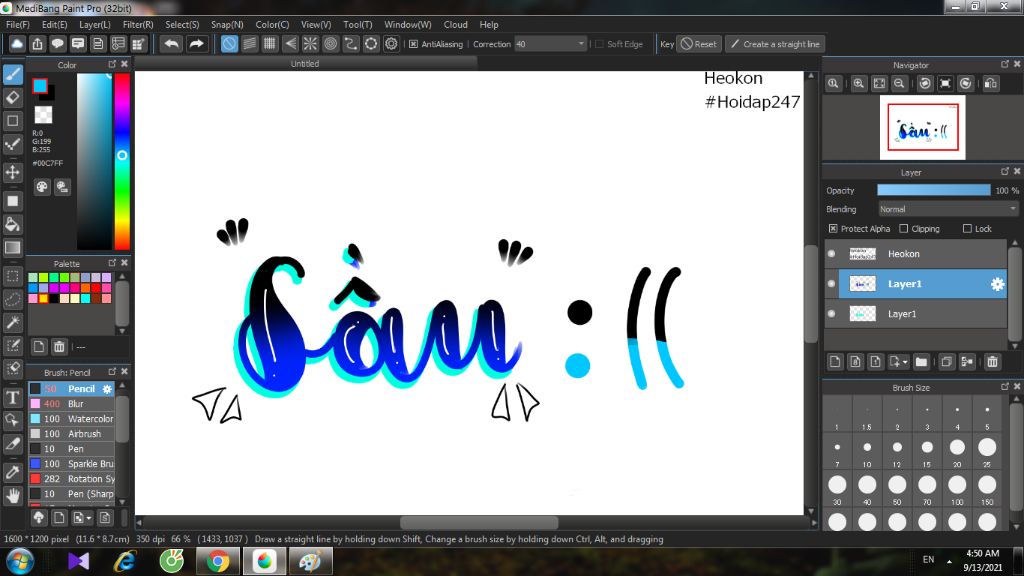Image resolution: width=1024 pixels, height=576 pixels.
Task: Create a layer folder
Action: (921, 362)
